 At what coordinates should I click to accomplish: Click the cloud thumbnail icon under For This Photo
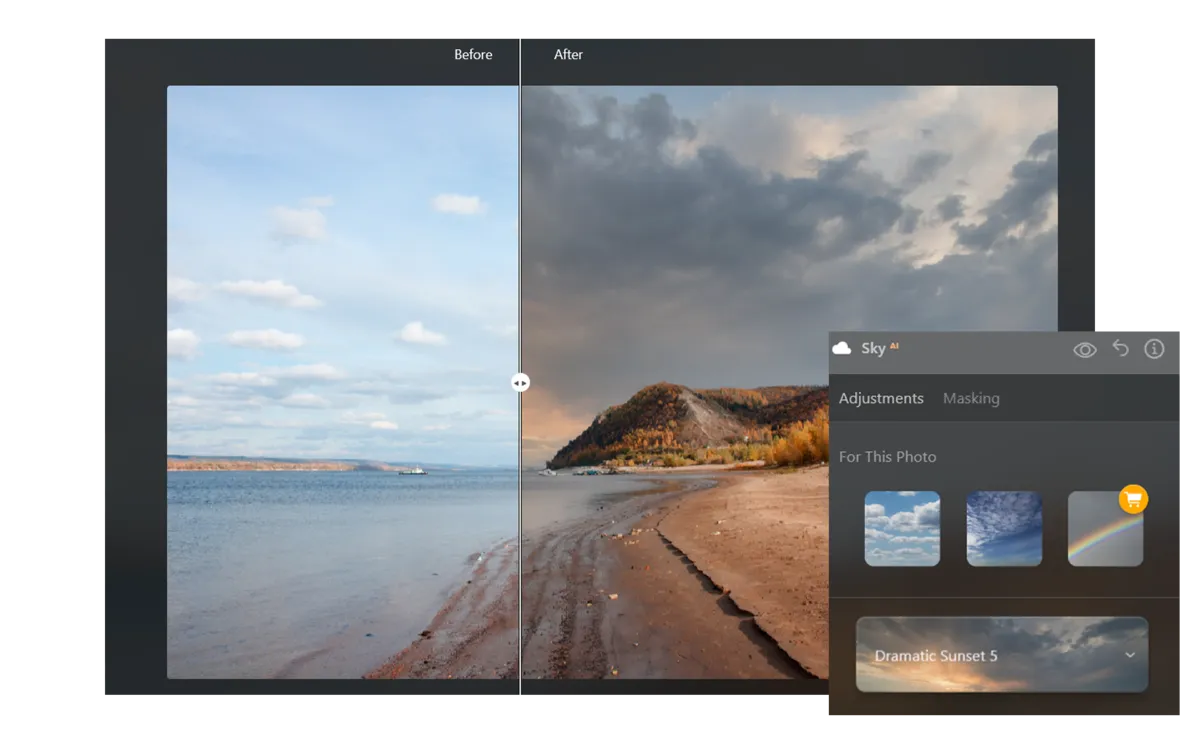pyautogui.click(x=902, y=528)
